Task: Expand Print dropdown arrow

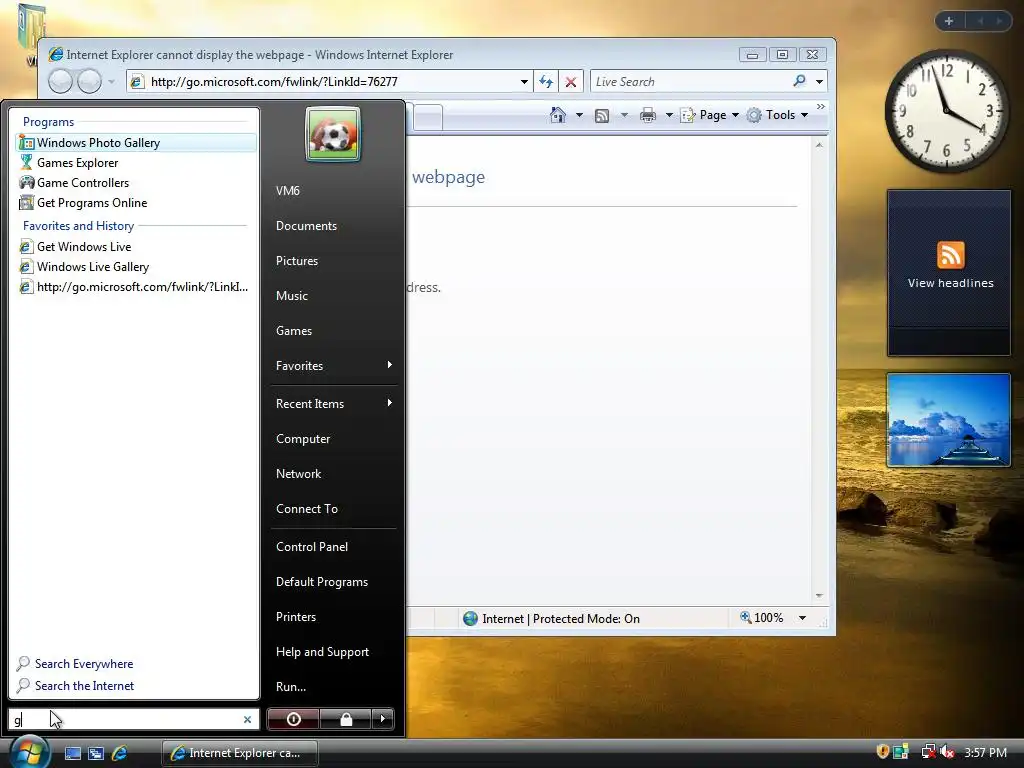Action: coord(669,115)
